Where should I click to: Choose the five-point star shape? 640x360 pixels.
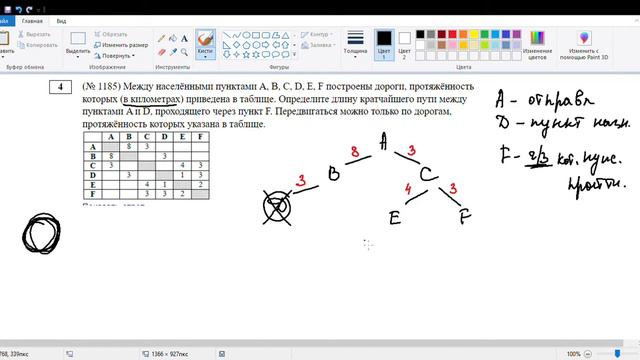point(246,54)
